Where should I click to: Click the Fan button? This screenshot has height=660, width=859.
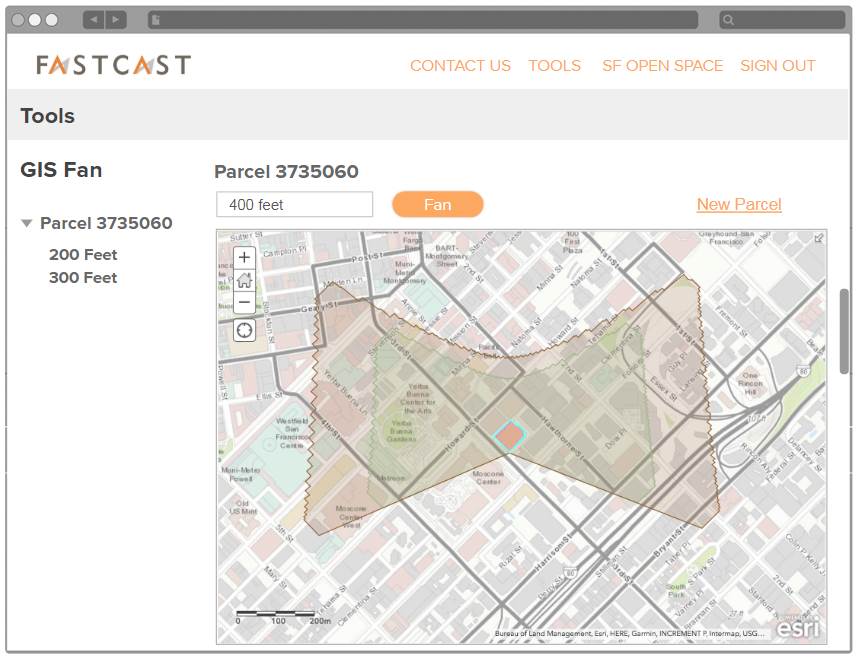(x=438, y=204)
